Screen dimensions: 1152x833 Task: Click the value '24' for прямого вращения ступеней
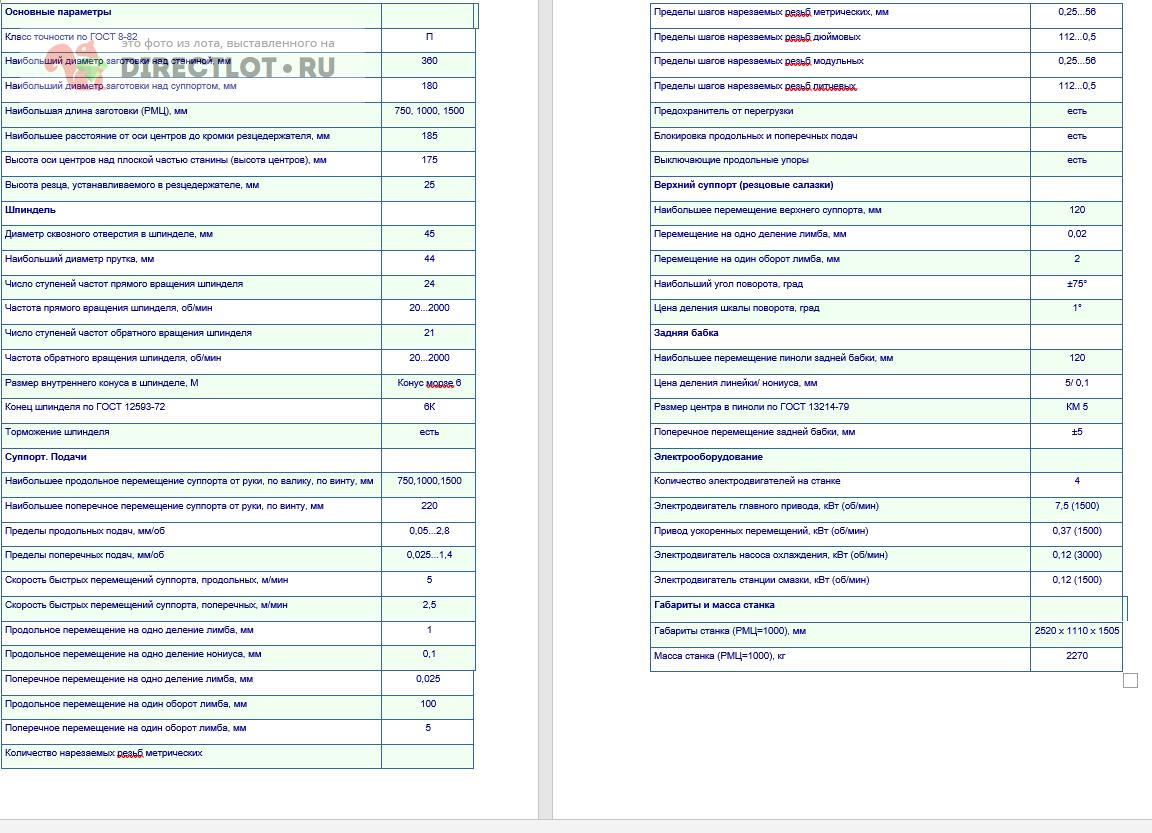pos(429,284)
